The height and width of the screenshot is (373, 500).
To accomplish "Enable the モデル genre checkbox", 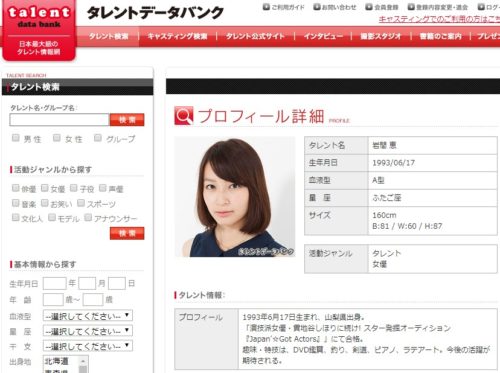I will coord(52,217).
